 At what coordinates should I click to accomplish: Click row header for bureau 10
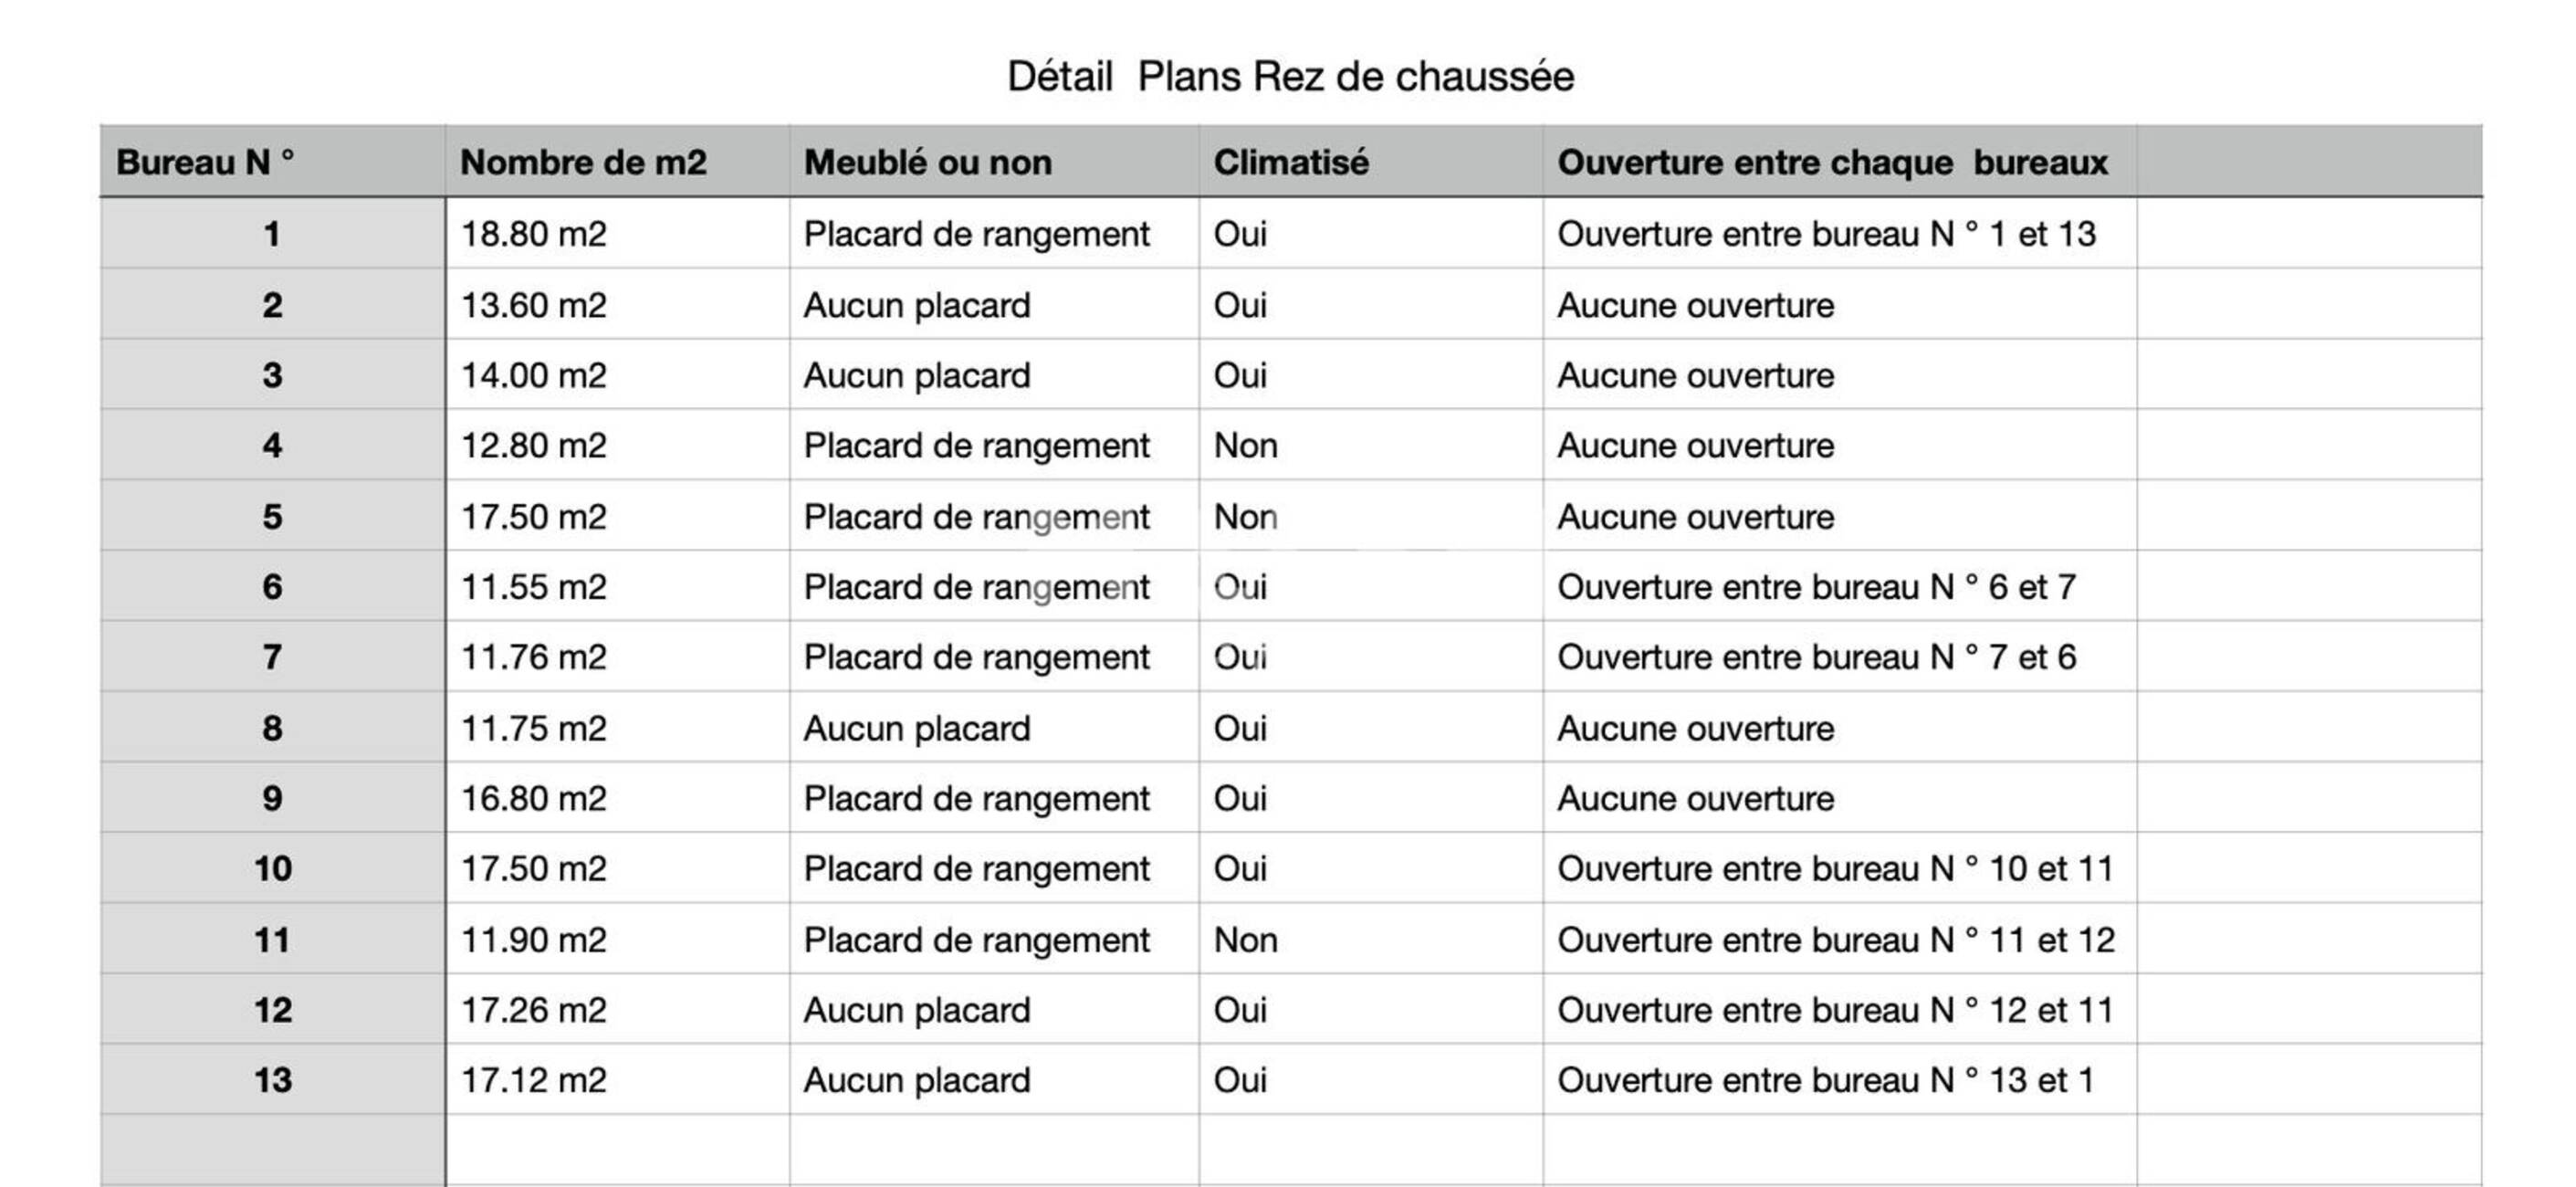tap(272, 869)
